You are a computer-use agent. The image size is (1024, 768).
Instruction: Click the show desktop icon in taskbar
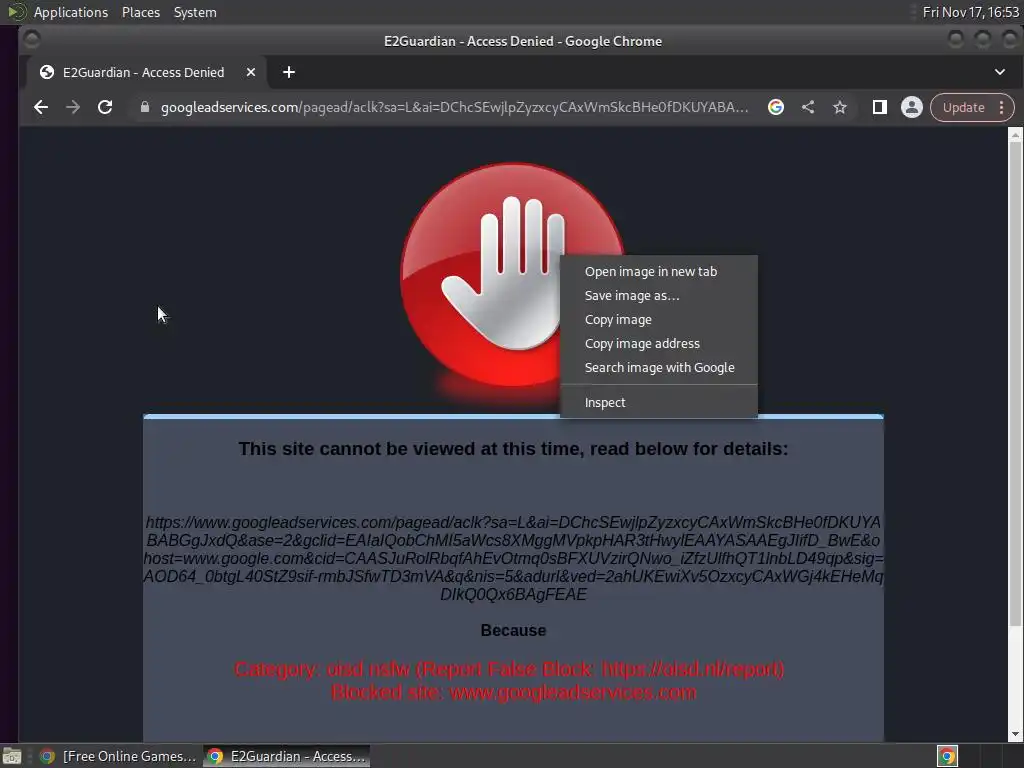12,756
